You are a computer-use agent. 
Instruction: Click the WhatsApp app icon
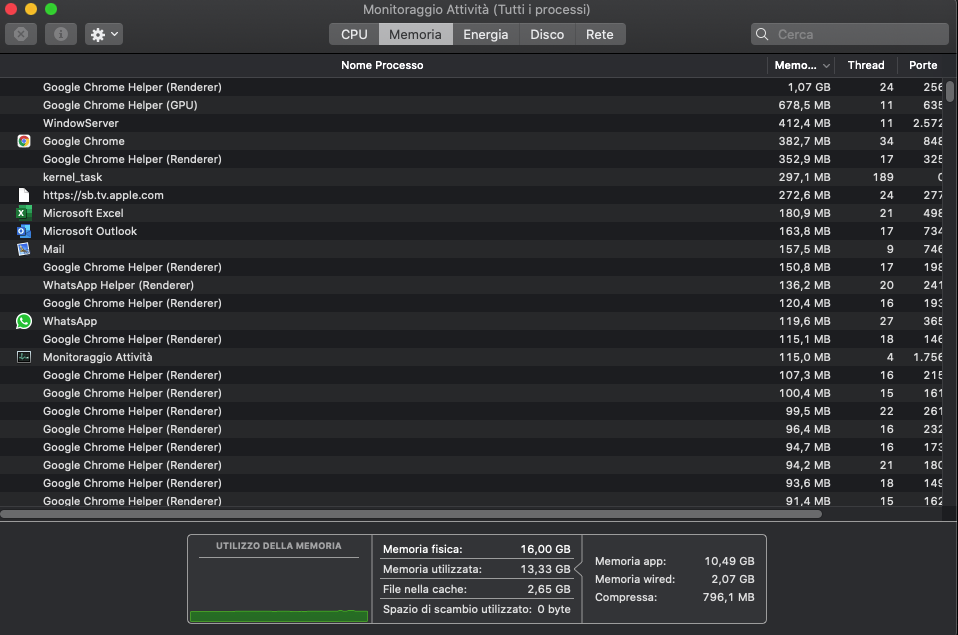[24, 321]
